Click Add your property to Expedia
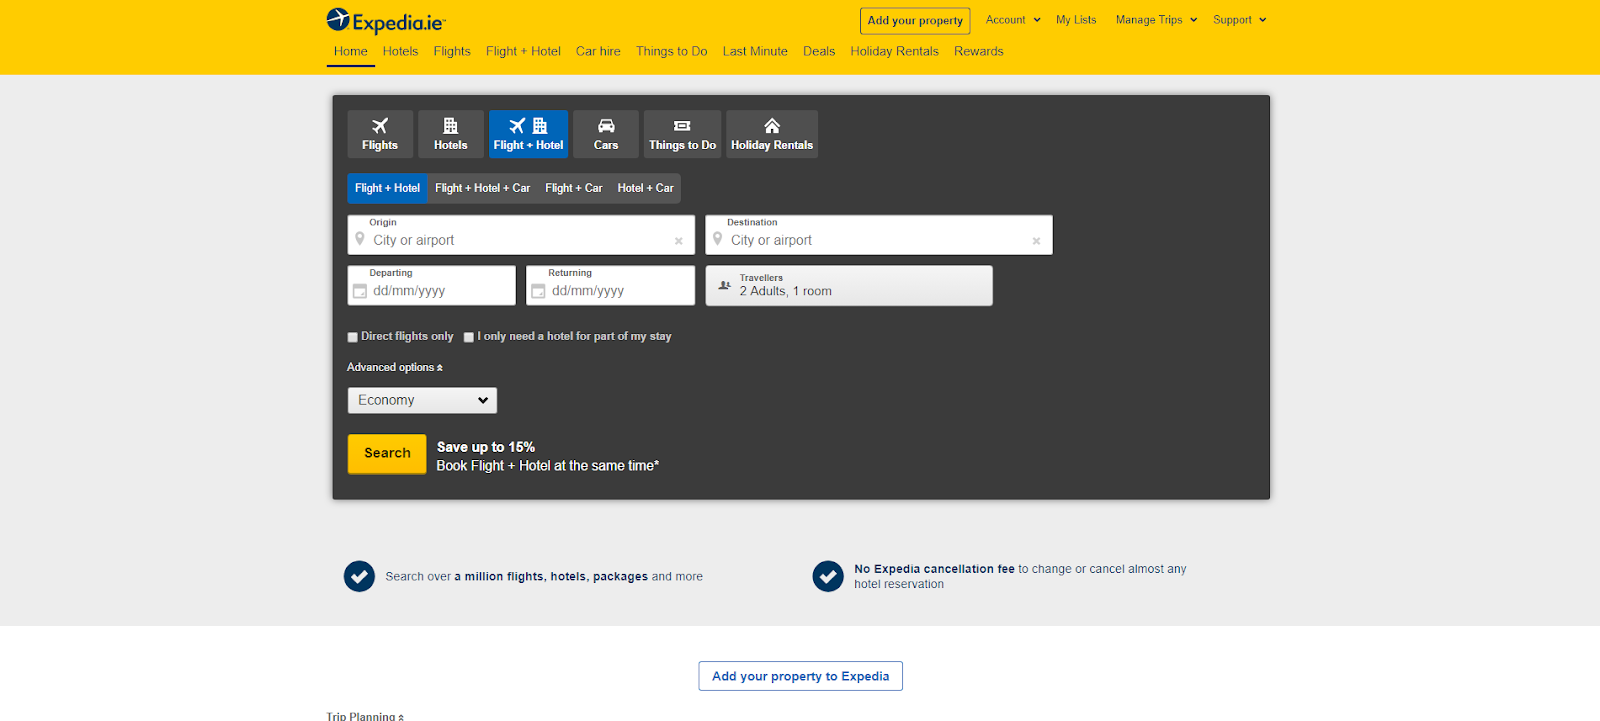Screen dimensions: 1600x721 800,676
